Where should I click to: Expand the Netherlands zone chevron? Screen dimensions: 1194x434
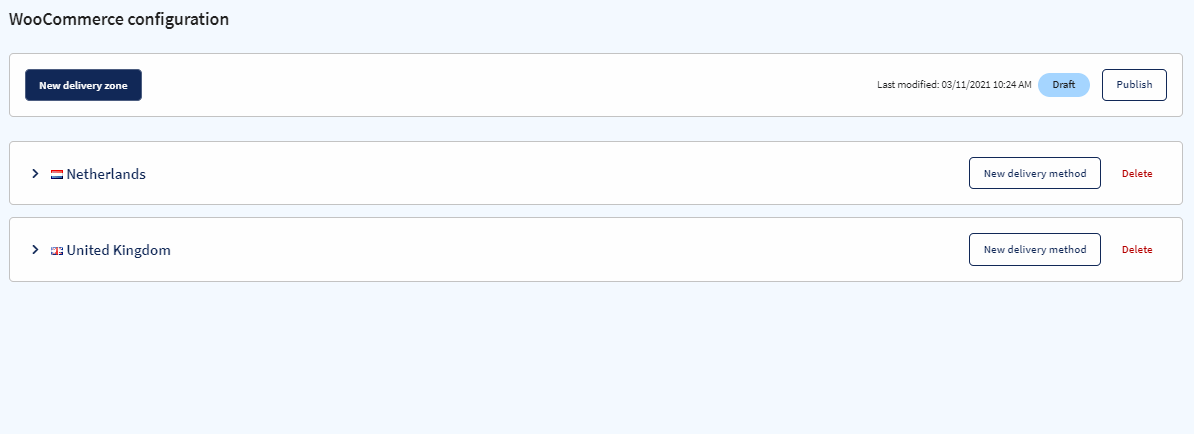tap(35, 174)
